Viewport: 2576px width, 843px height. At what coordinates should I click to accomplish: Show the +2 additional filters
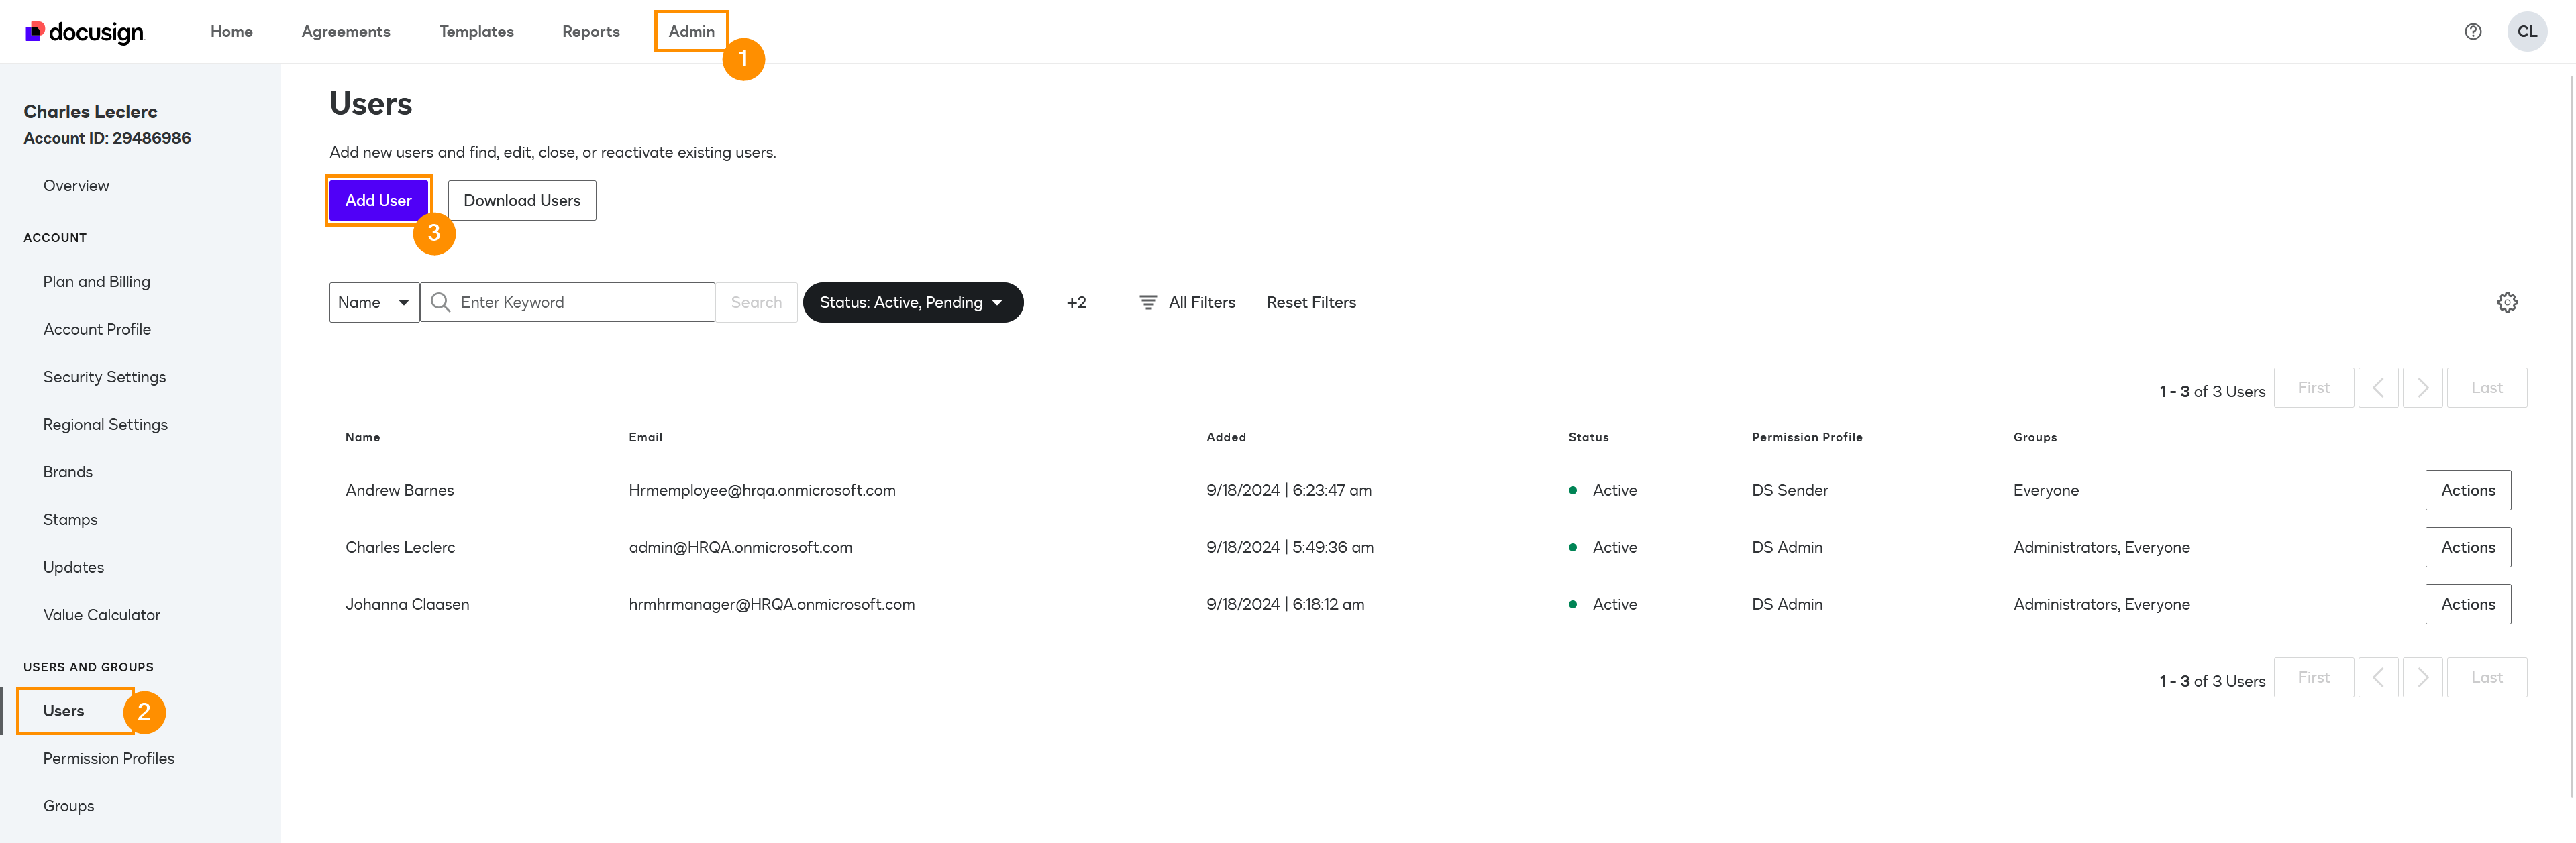click(1076, 302)
